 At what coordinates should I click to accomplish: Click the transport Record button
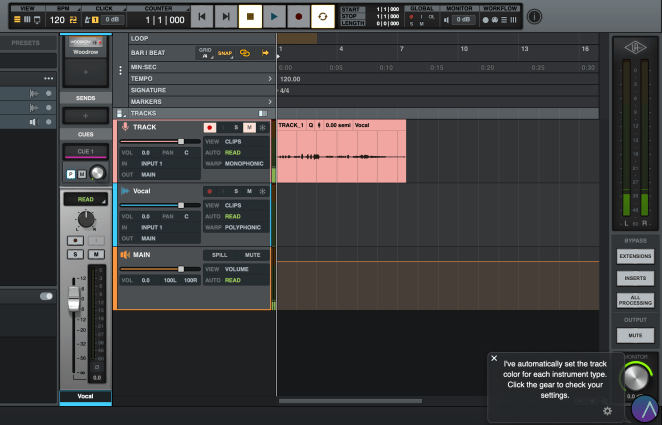(x=298, y=16)
